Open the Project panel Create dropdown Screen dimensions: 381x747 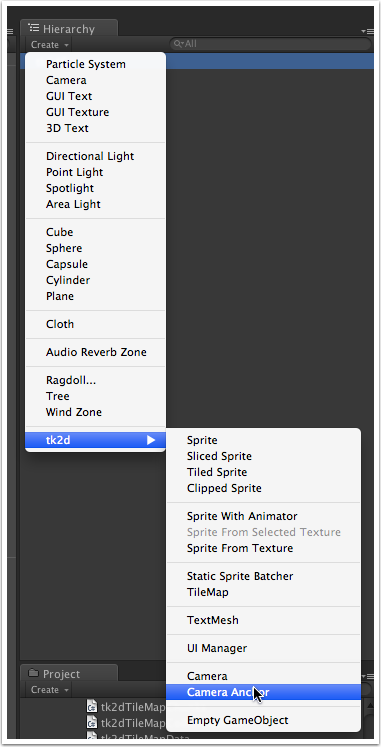50,689
